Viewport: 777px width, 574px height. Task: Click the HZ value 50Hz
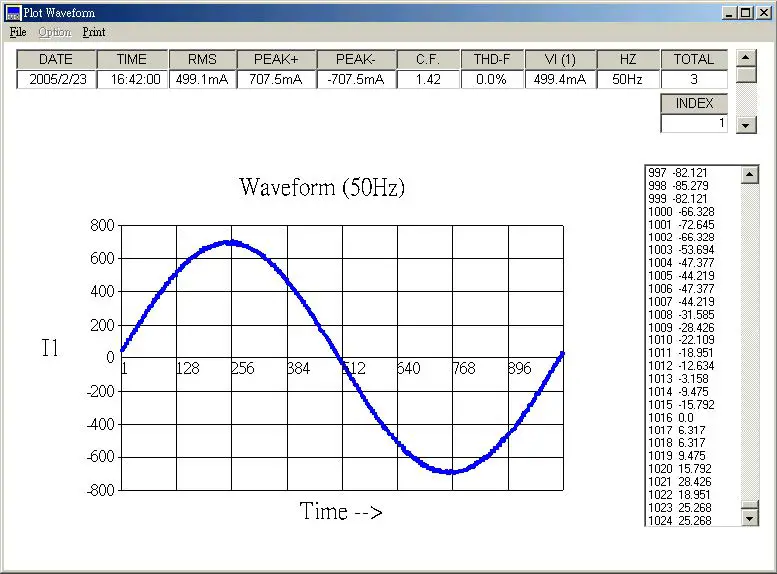pos(628,79)
